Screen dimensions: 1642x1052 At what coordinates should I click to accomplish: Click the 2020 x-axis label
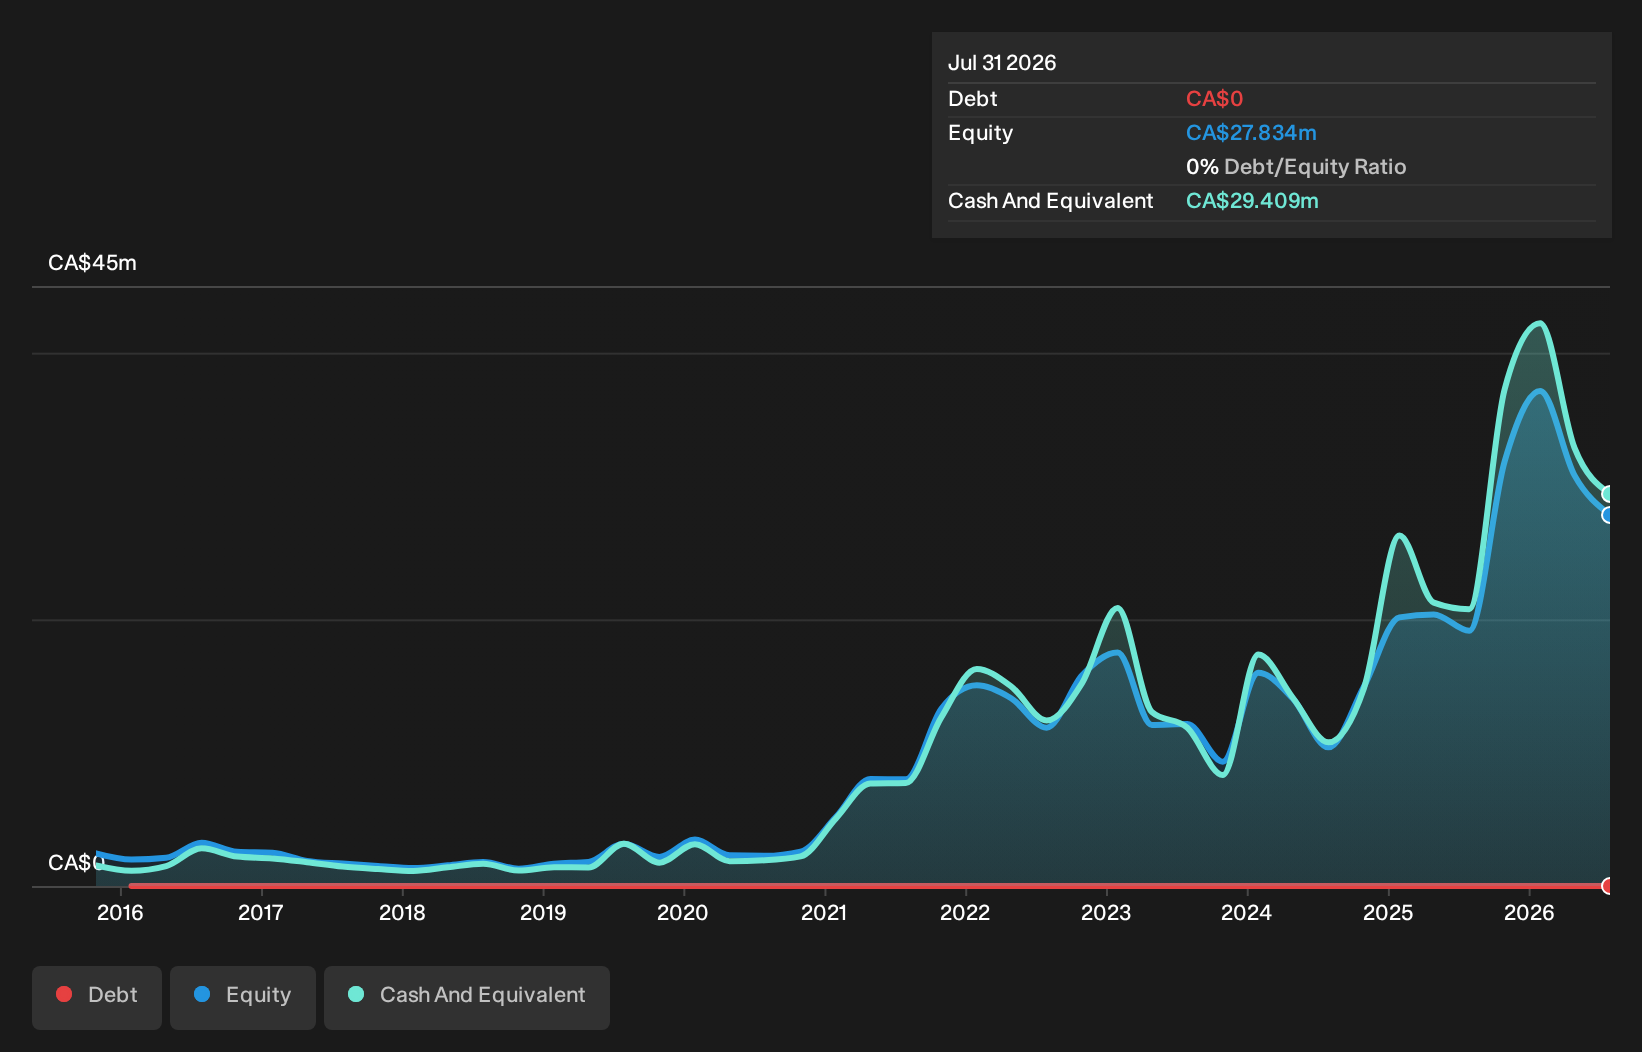coord(683,913)
